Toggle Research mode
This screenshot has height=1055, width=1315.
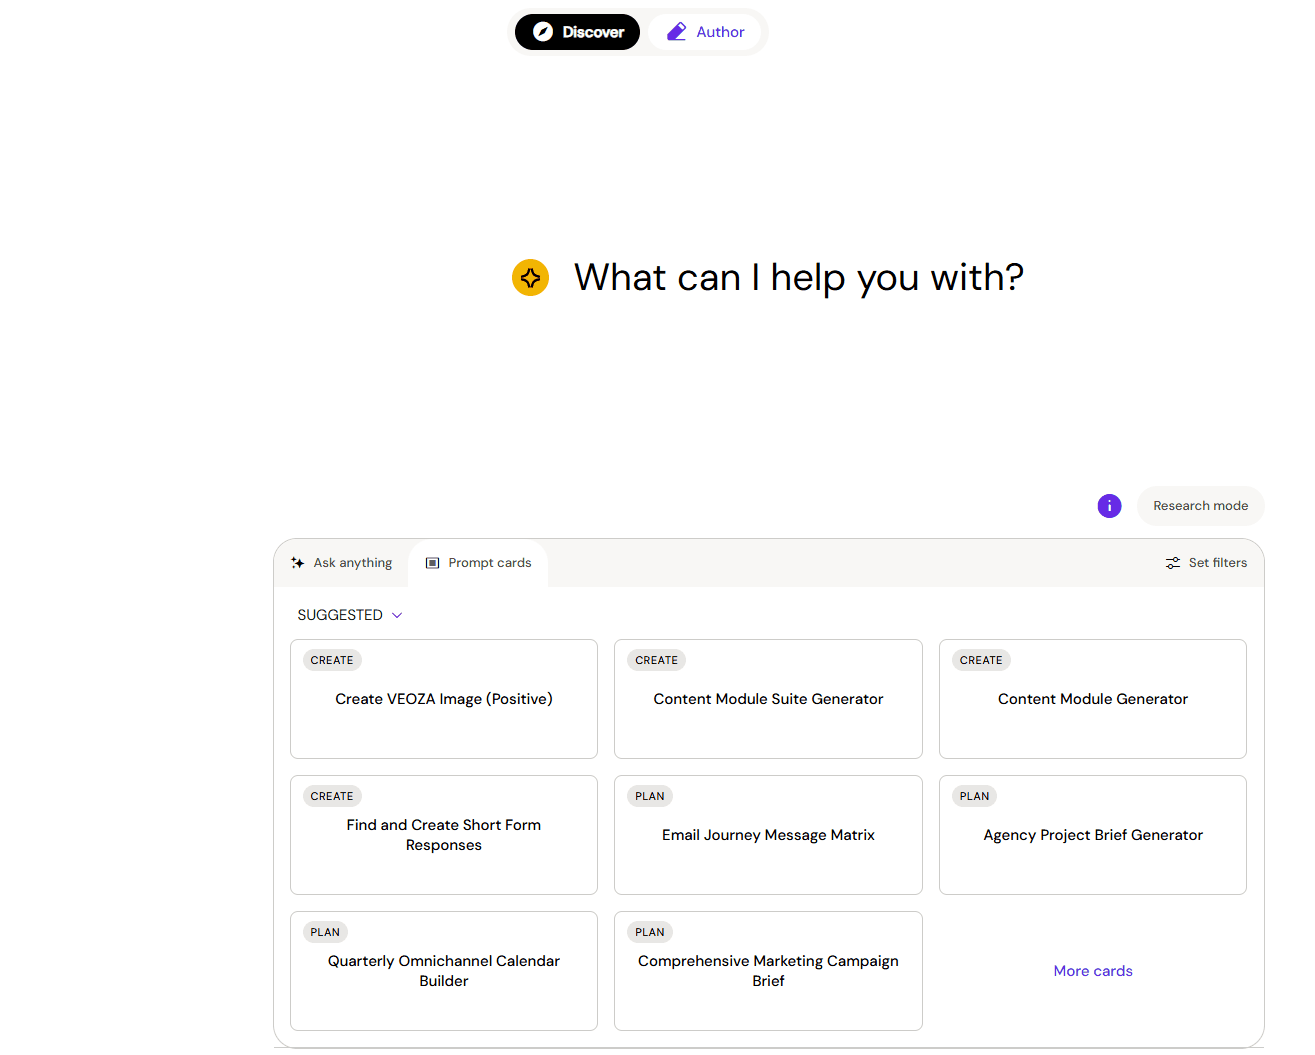(x=1201, y=506)
